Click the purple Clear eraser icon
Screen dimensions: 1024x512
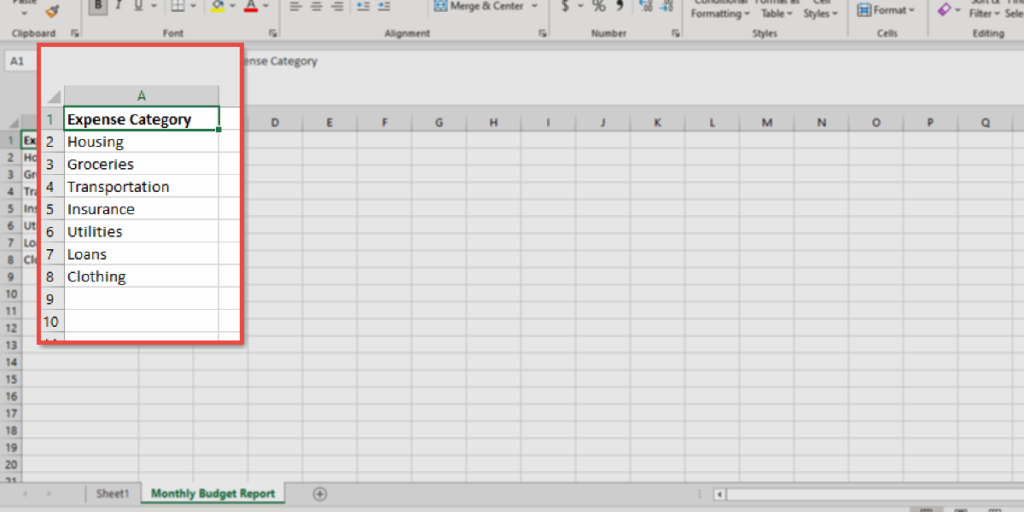(944, 10)
